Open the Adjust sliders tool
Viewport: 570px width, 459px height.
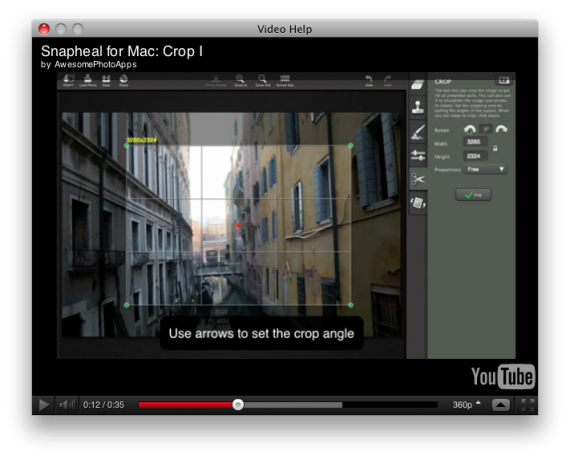pyautogui.click(x=418, y=156)
